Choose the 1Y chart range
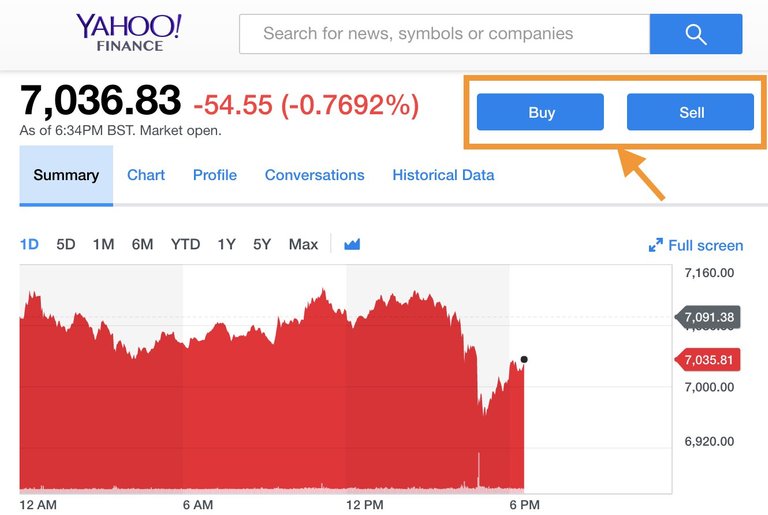The width and height of the screenshot is (768, 515). tap(226, 244)
